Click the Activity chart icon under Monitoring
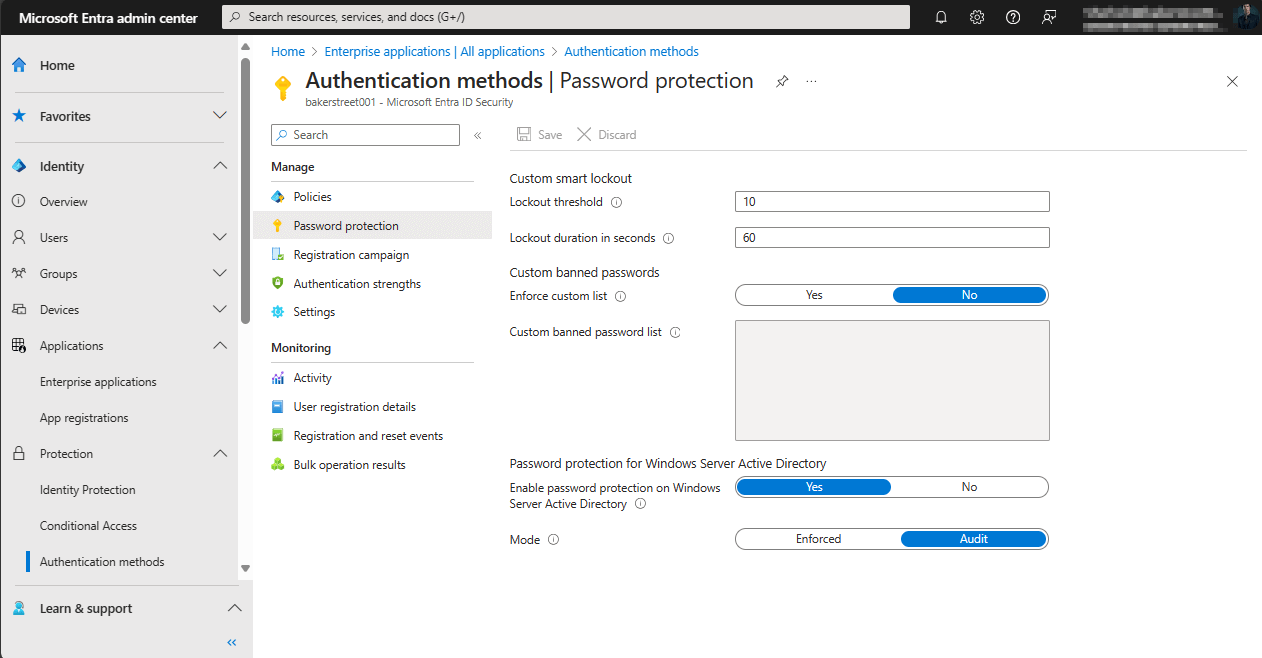Viewport: 1262px width, 658px height. click(x=277, y=377)
